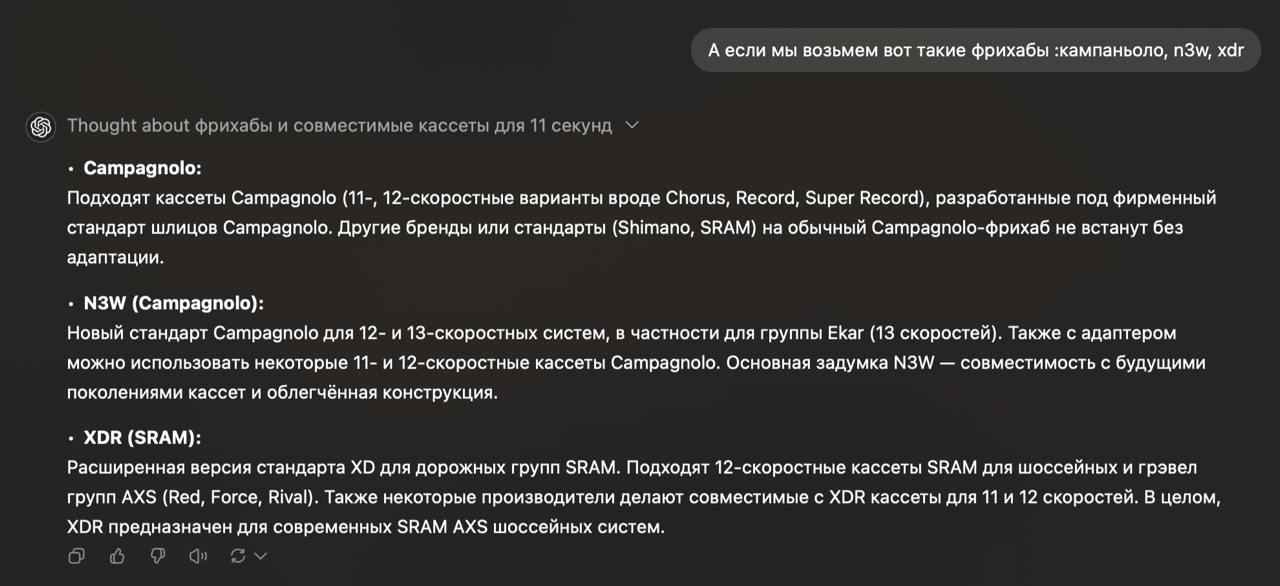Click the bullet before the N3W heading
The width and height of the screenshot is (1280, 586).
[x=71, y=304]
